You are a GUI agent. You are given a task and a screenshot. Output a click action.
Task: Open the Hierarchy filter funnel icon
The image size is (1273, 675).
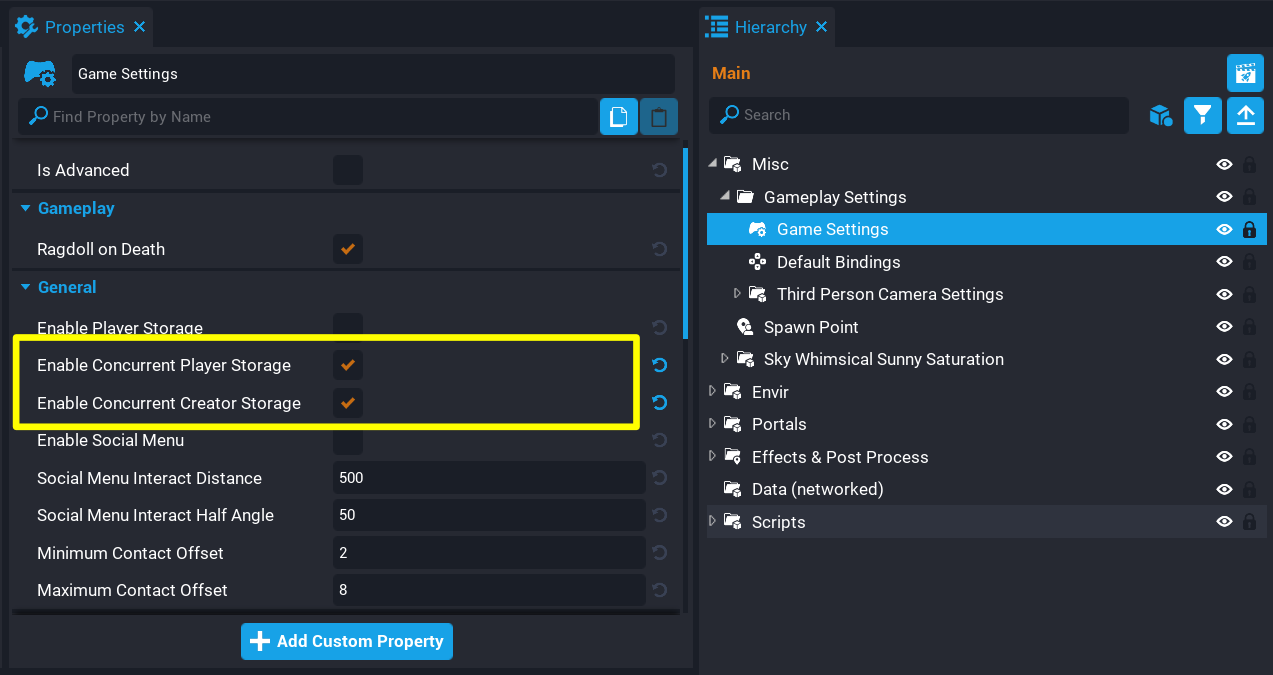(x=1203, y=115)
